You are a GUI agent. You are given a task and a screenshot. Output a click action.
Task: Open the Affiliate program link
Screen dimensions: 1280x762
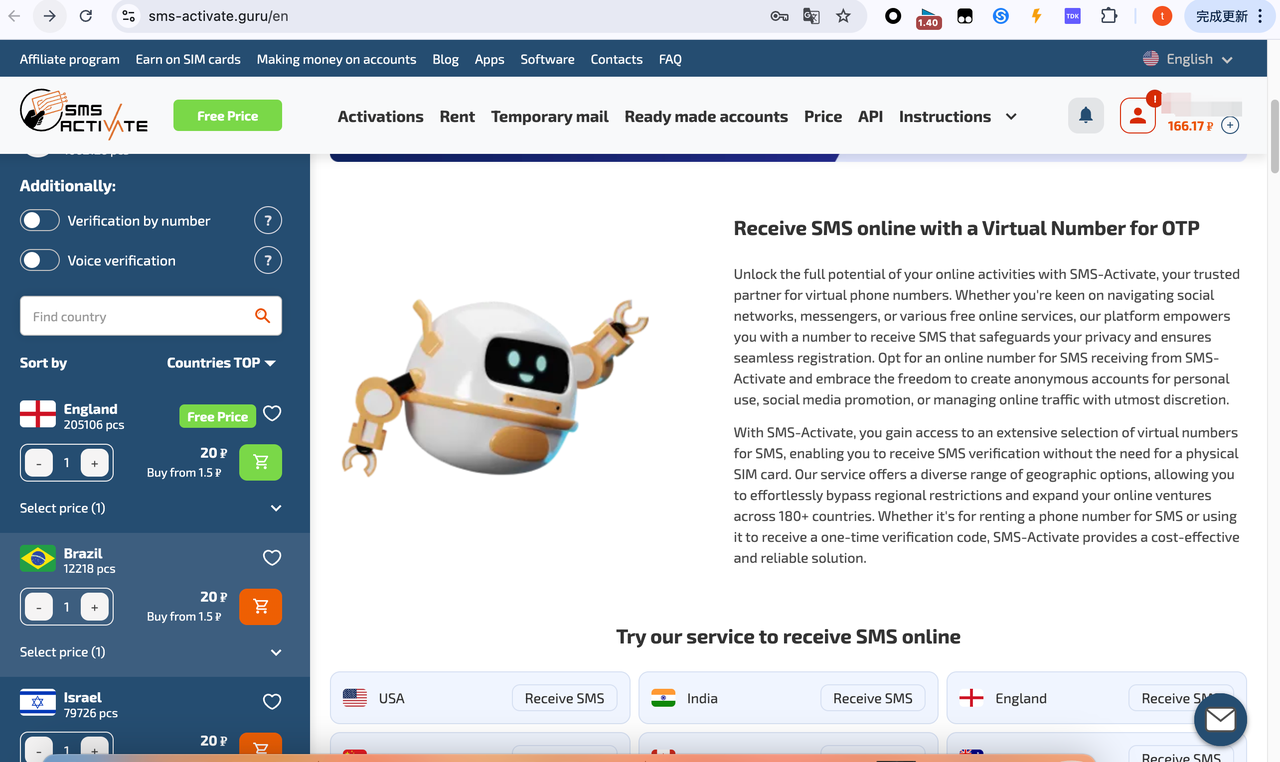click(x=70, y=59)
